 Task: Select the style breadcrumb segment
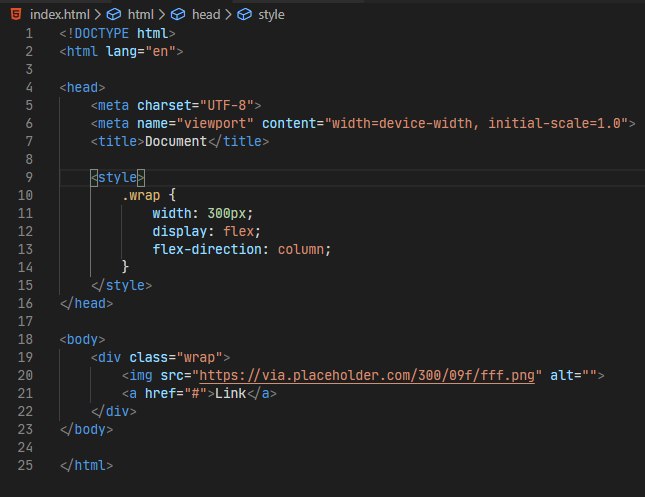point(271,14)
